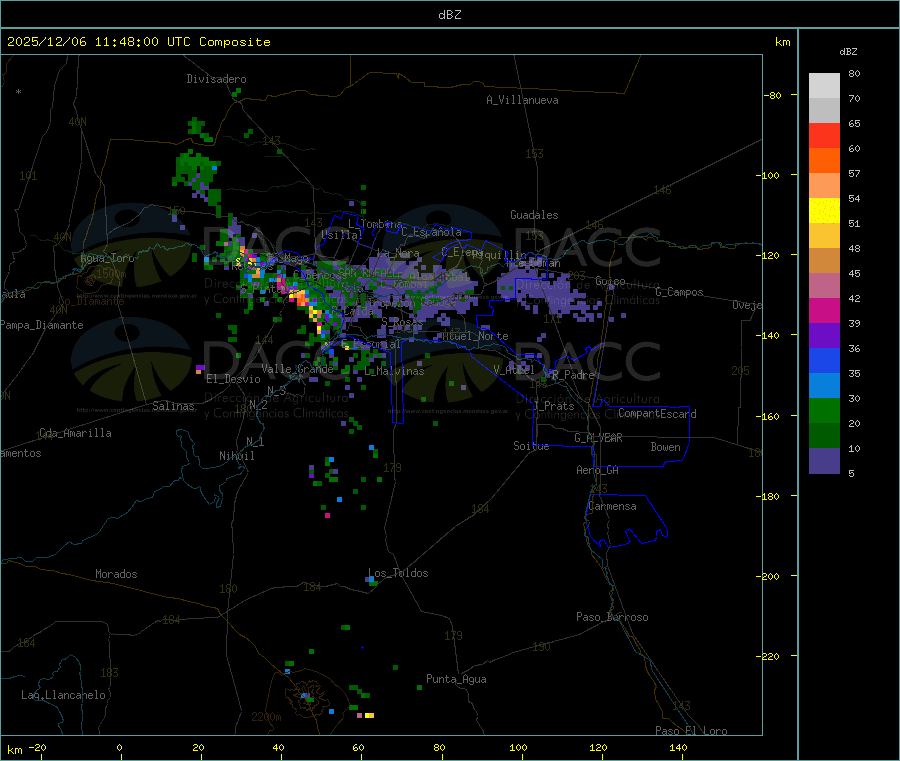The width and height of the screenshot is (900, 761).
Task: Click the Paso_Barroso location label
Action: [612, 617]
